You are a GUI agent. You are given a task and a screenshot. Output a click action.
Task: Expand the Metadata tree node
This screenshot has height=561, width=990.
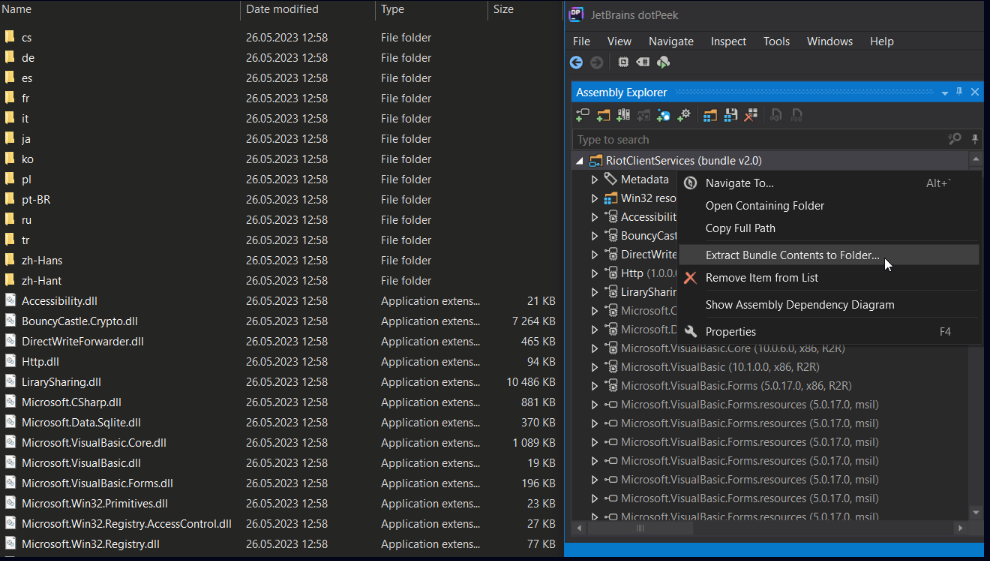coord(594,179)
